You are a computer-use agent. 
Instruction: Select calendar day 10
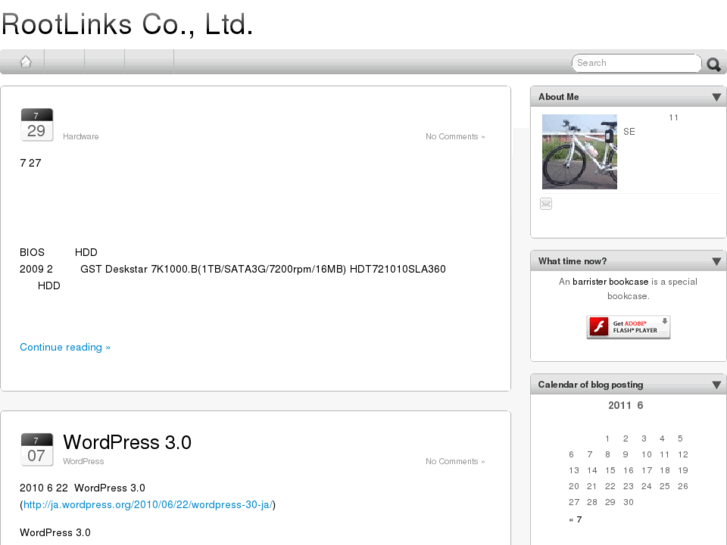pyautogui.click(x=647, y=455)
